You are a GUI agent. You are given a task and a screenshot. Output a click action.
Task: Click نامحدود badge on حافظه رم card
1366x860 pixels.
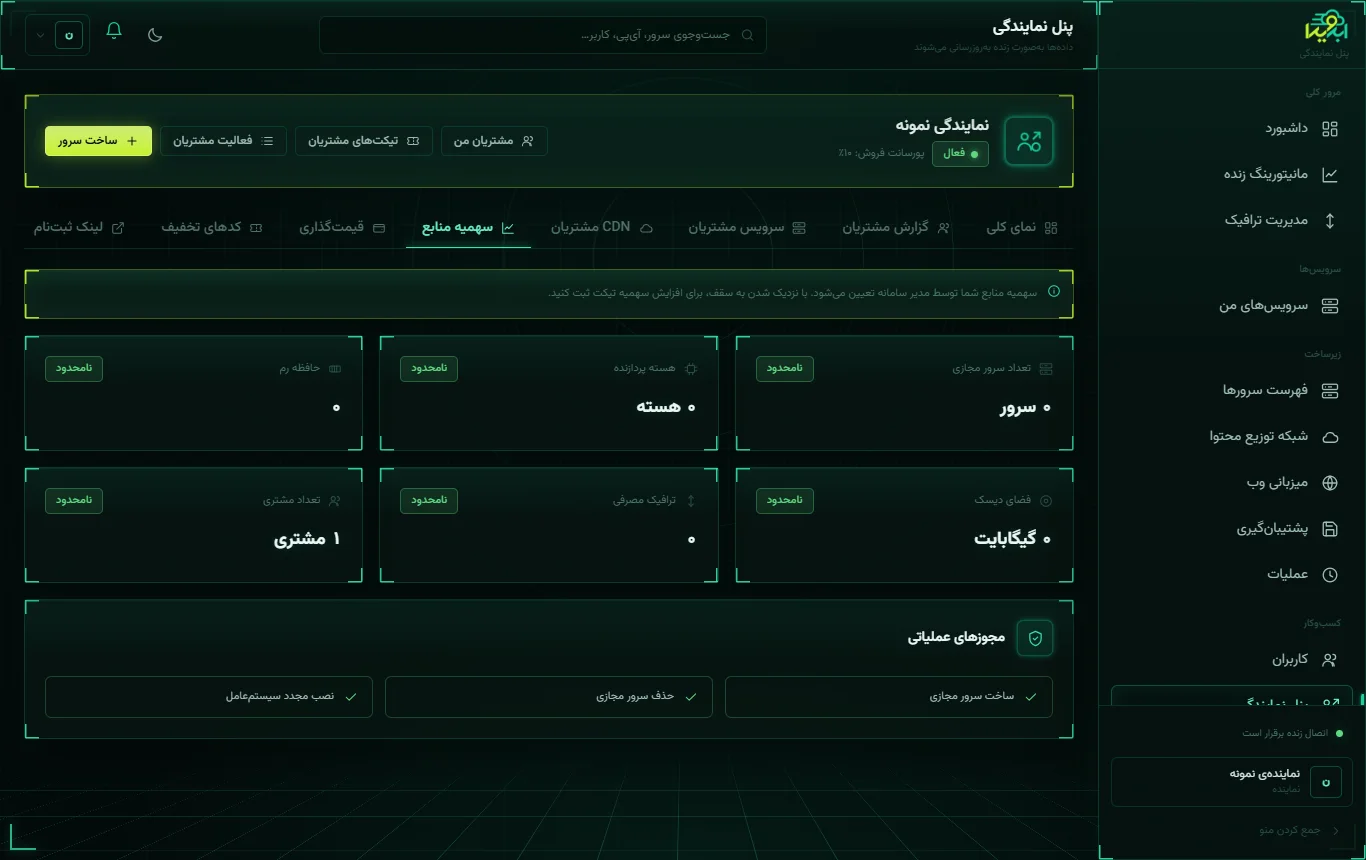pos(74,368)
